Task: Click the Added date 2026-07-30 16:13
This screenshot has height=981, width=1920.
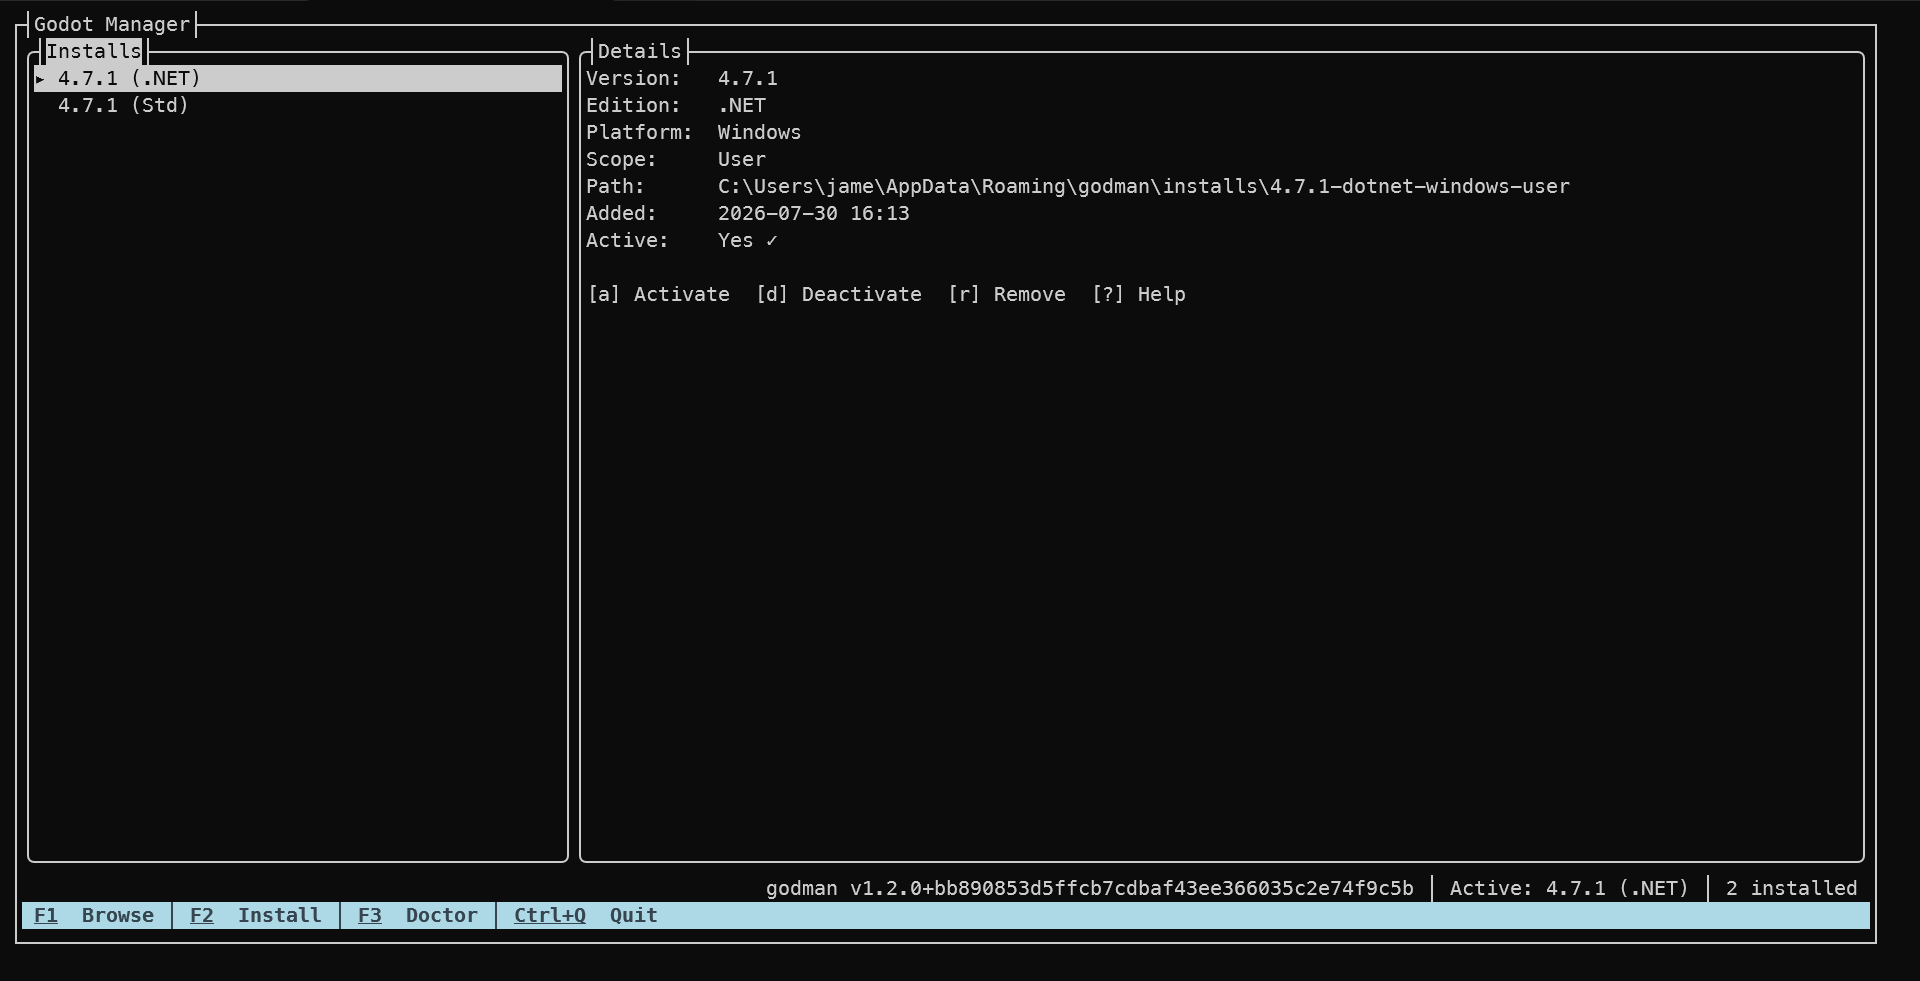Action: coord(814,213)
